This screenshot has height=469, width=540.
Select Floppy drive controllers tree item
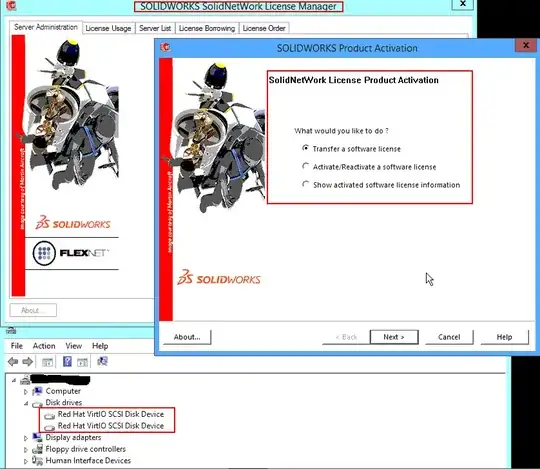79,449
